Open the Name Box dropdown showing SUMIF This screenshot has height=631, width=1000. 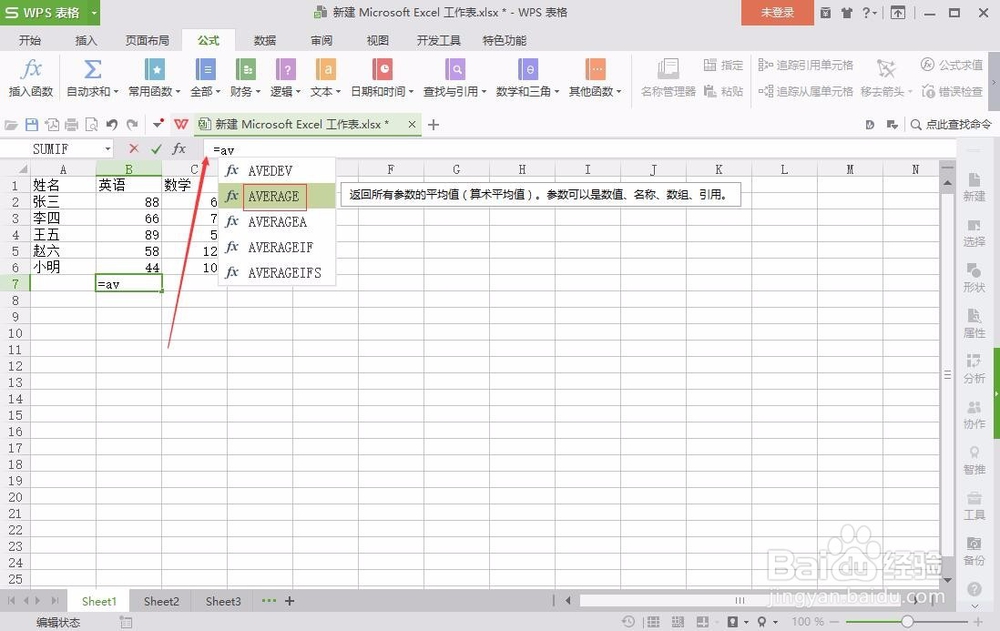110,148
